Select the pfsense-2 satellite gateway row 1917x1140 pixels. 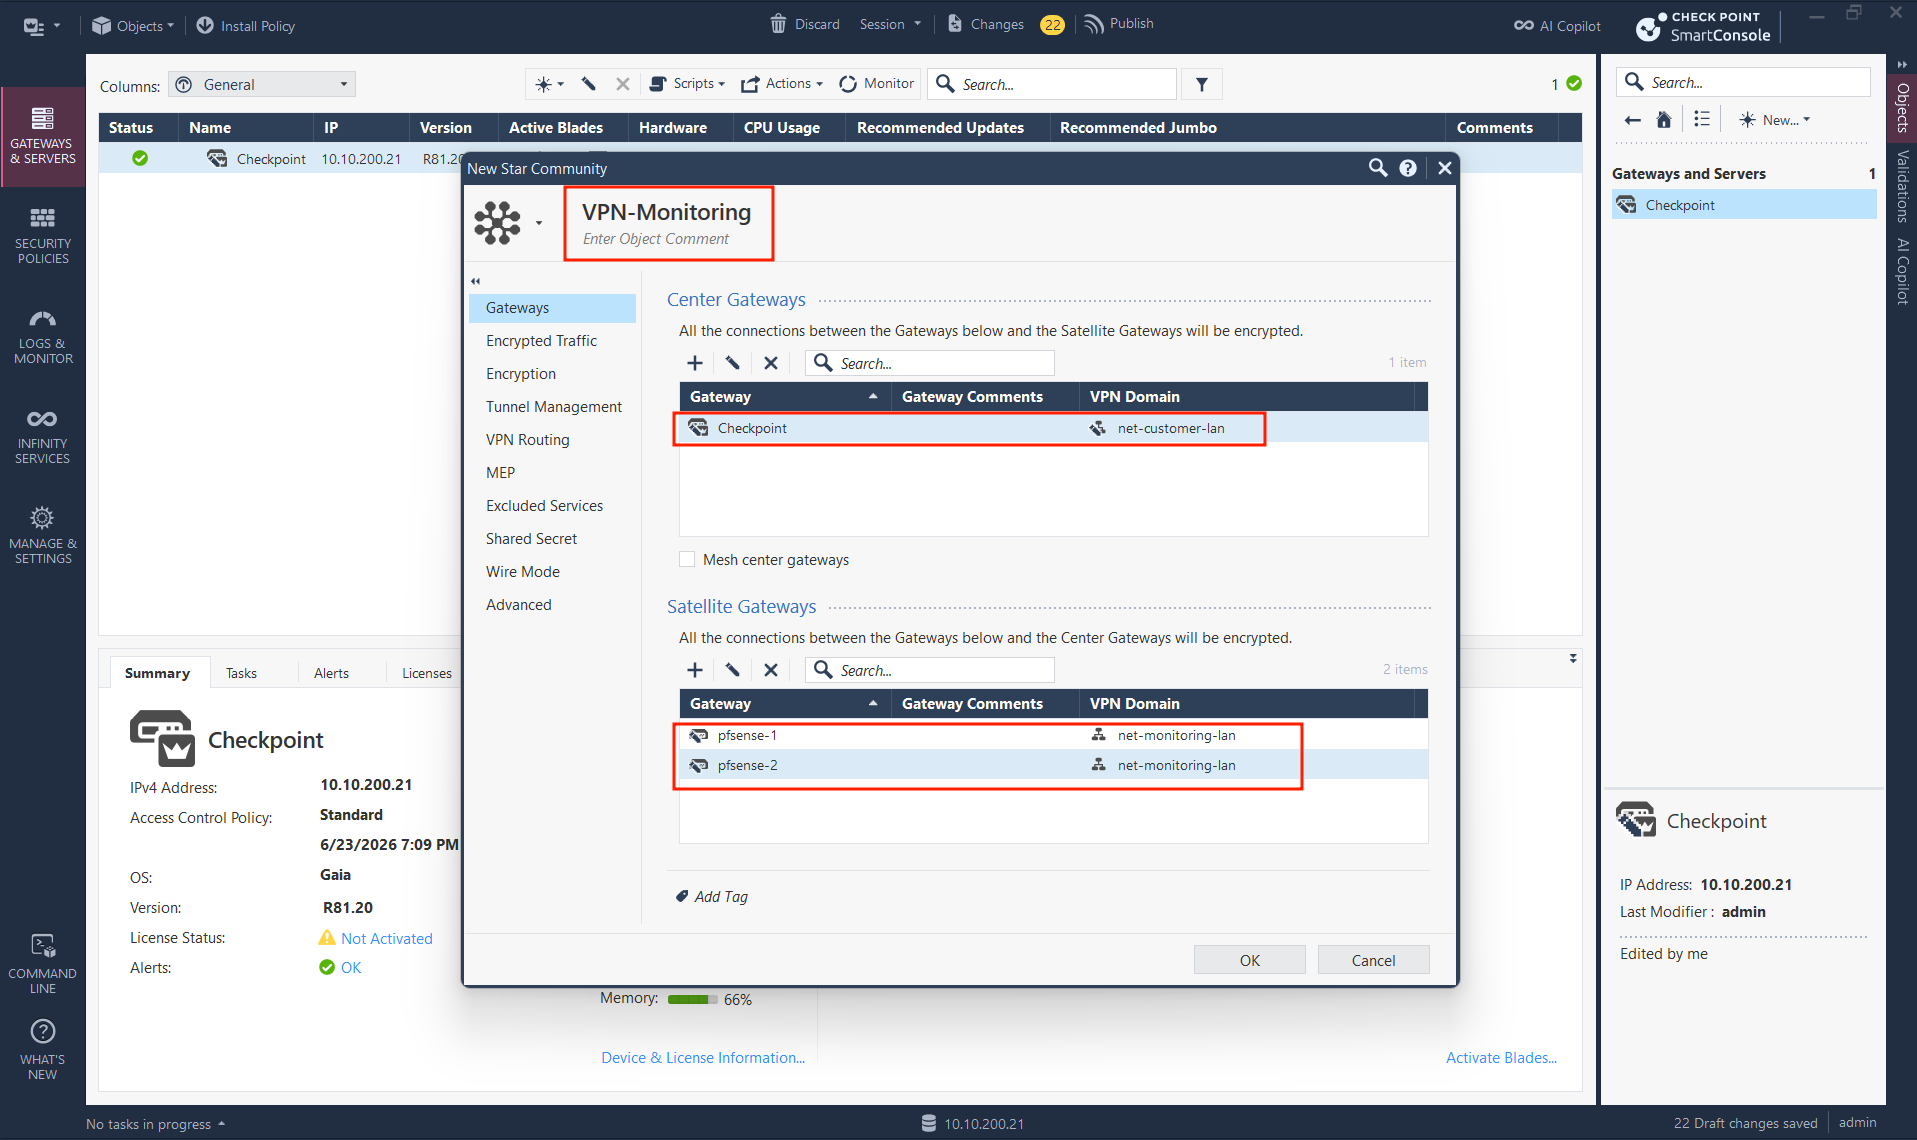(x=1053, y=765)
